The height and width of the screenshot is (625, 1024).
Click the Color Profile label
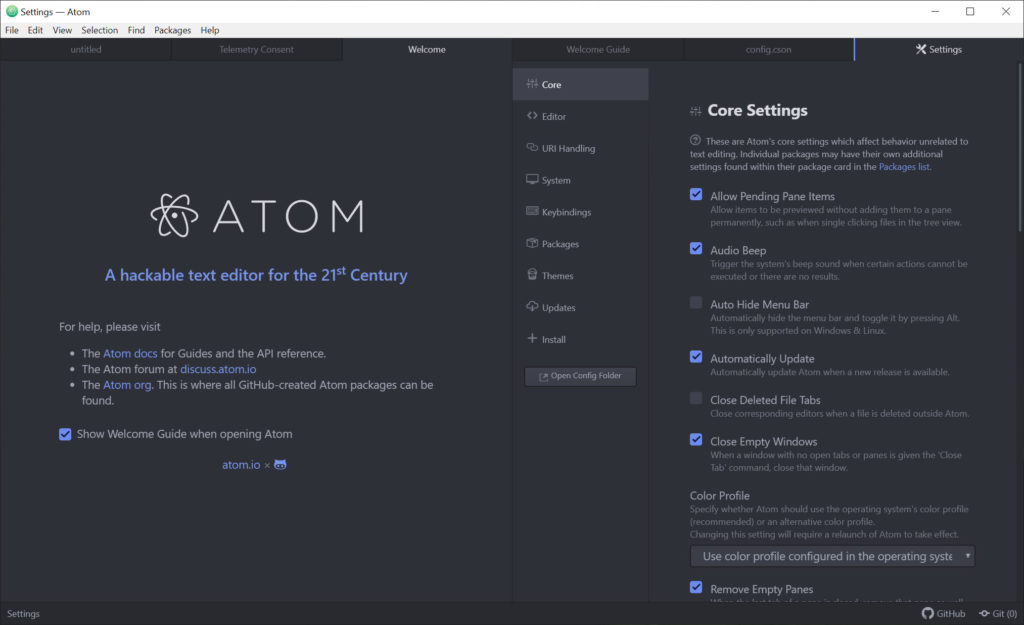pyautogui.click(x=719, y=496)
